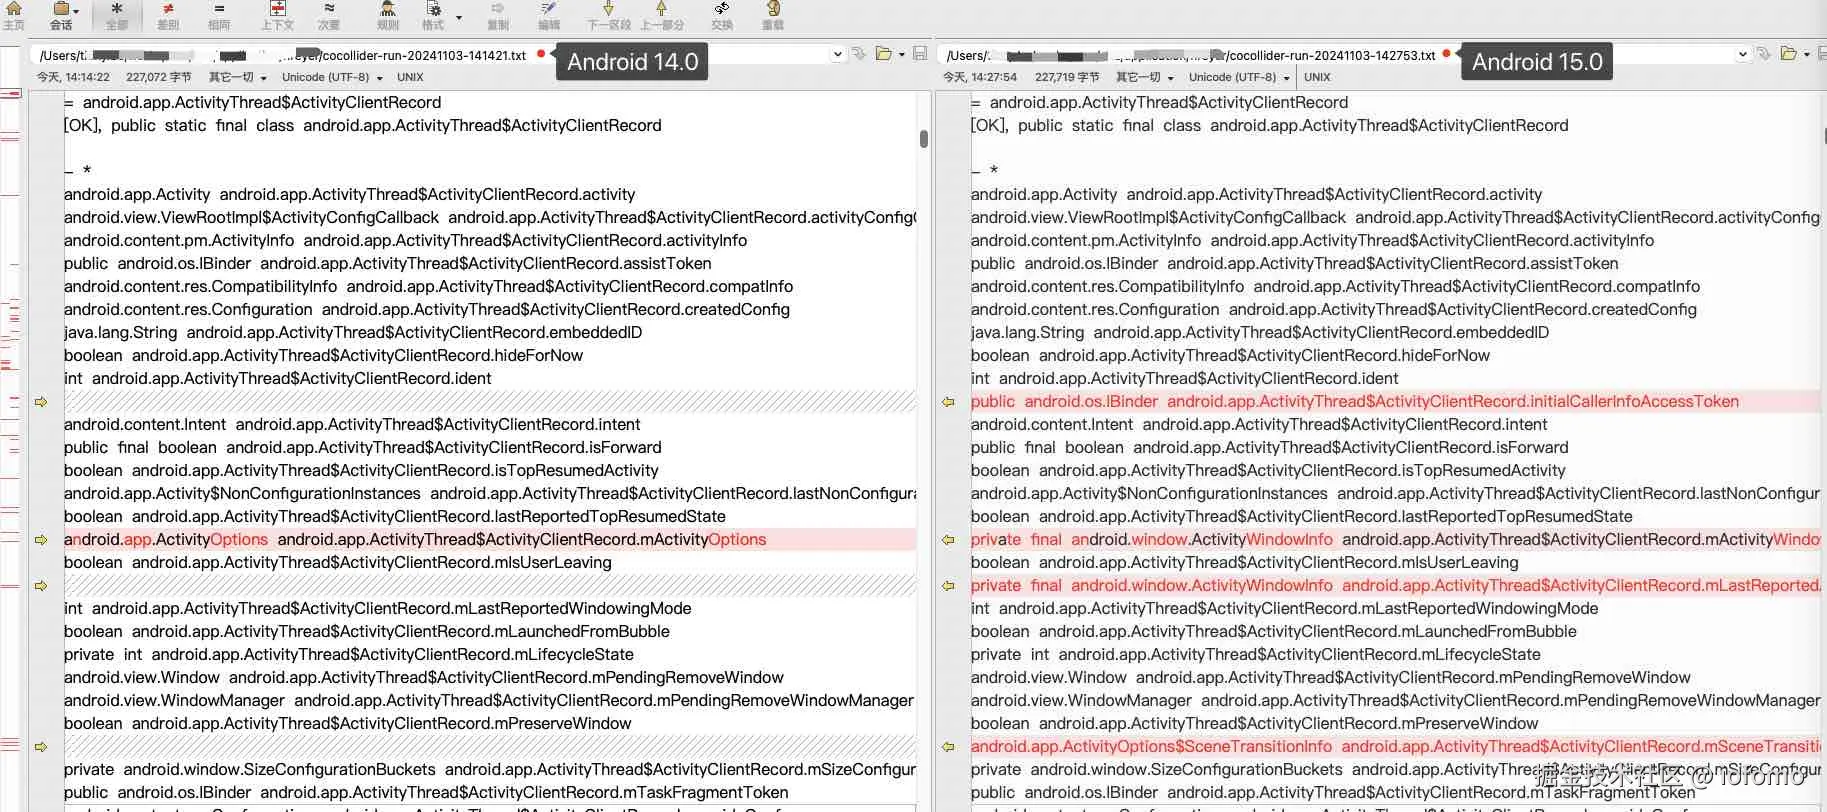
Task: Click the left pane open folder icon
Action: [883, 54]
